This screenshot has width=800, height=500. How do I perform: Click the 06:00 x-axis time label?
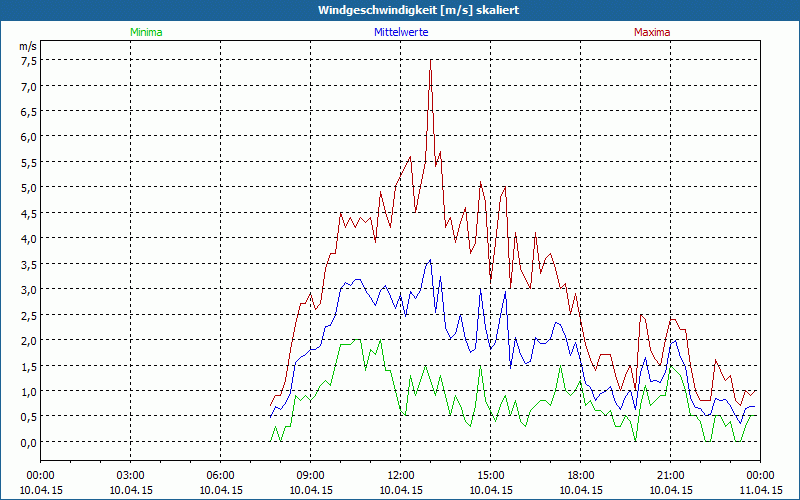tap(220, 476)
